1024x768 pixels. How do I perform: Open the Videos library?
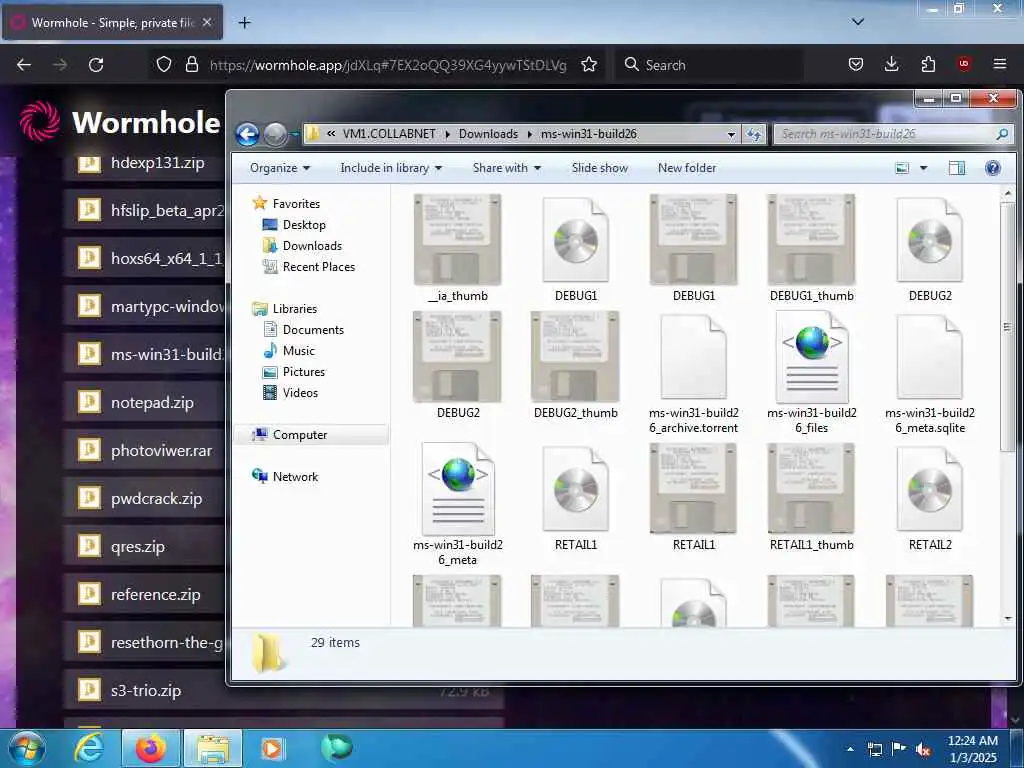[290, 392]
